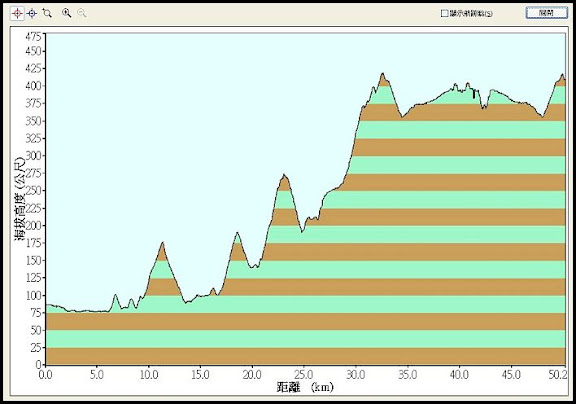Image resolution: width=576 pixels, height=404 pixels.
Task: Click the valley low point near 25 km
Action: (302, 232)
